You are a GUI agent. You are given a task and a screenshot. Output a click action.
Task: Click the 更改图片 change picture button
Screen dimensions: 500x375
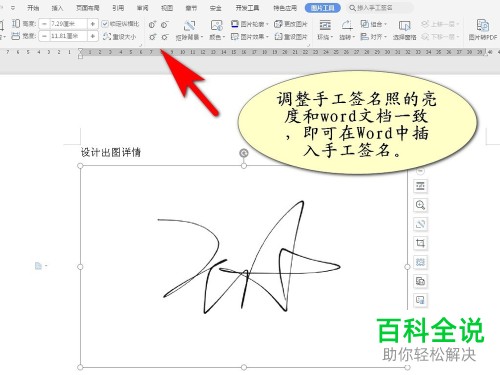[x=291, y=24]
